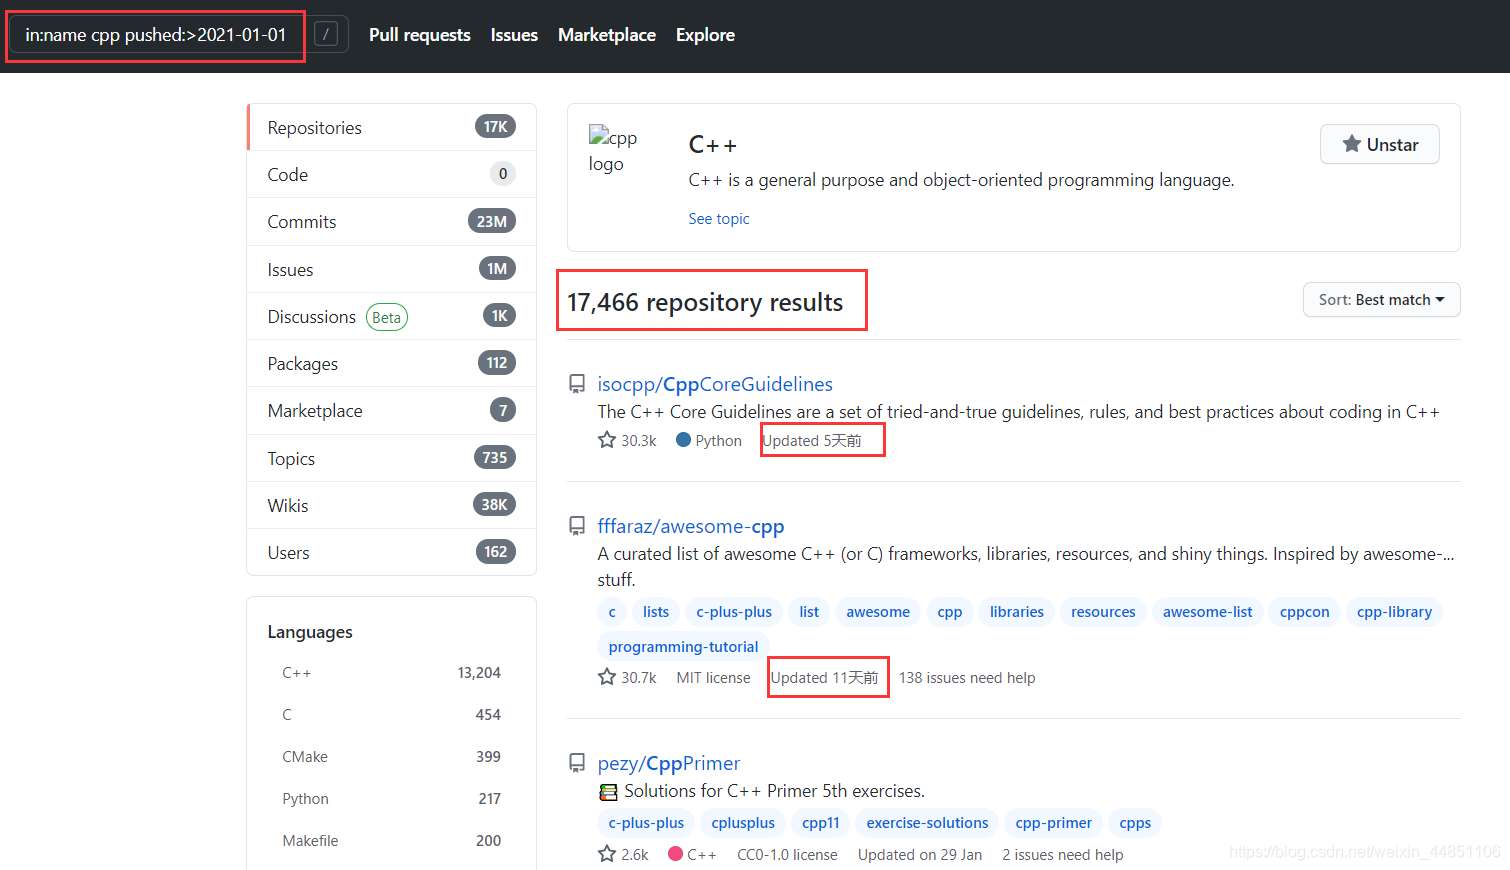Screen dimensions: 1510x870
Task: Click the Beta badge beside Discussions
Action: 387,317
